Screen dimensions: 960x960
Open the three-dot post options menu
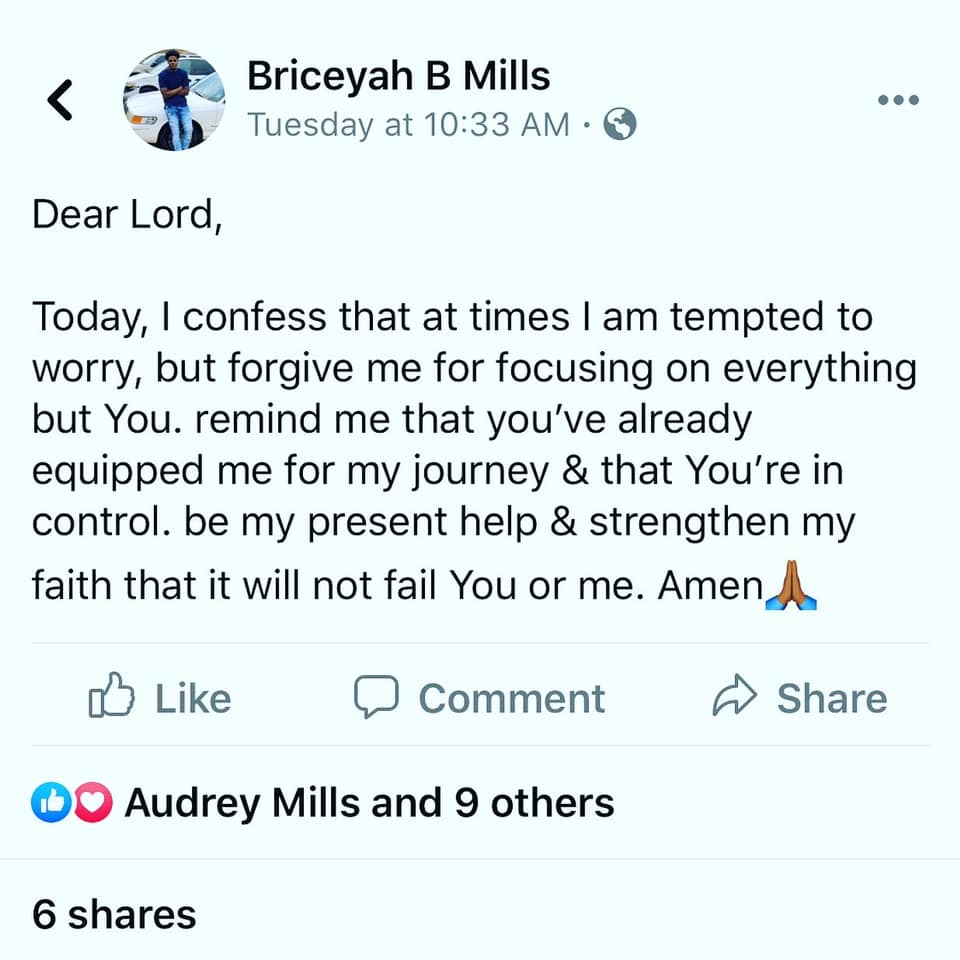[x=897, y=100]
